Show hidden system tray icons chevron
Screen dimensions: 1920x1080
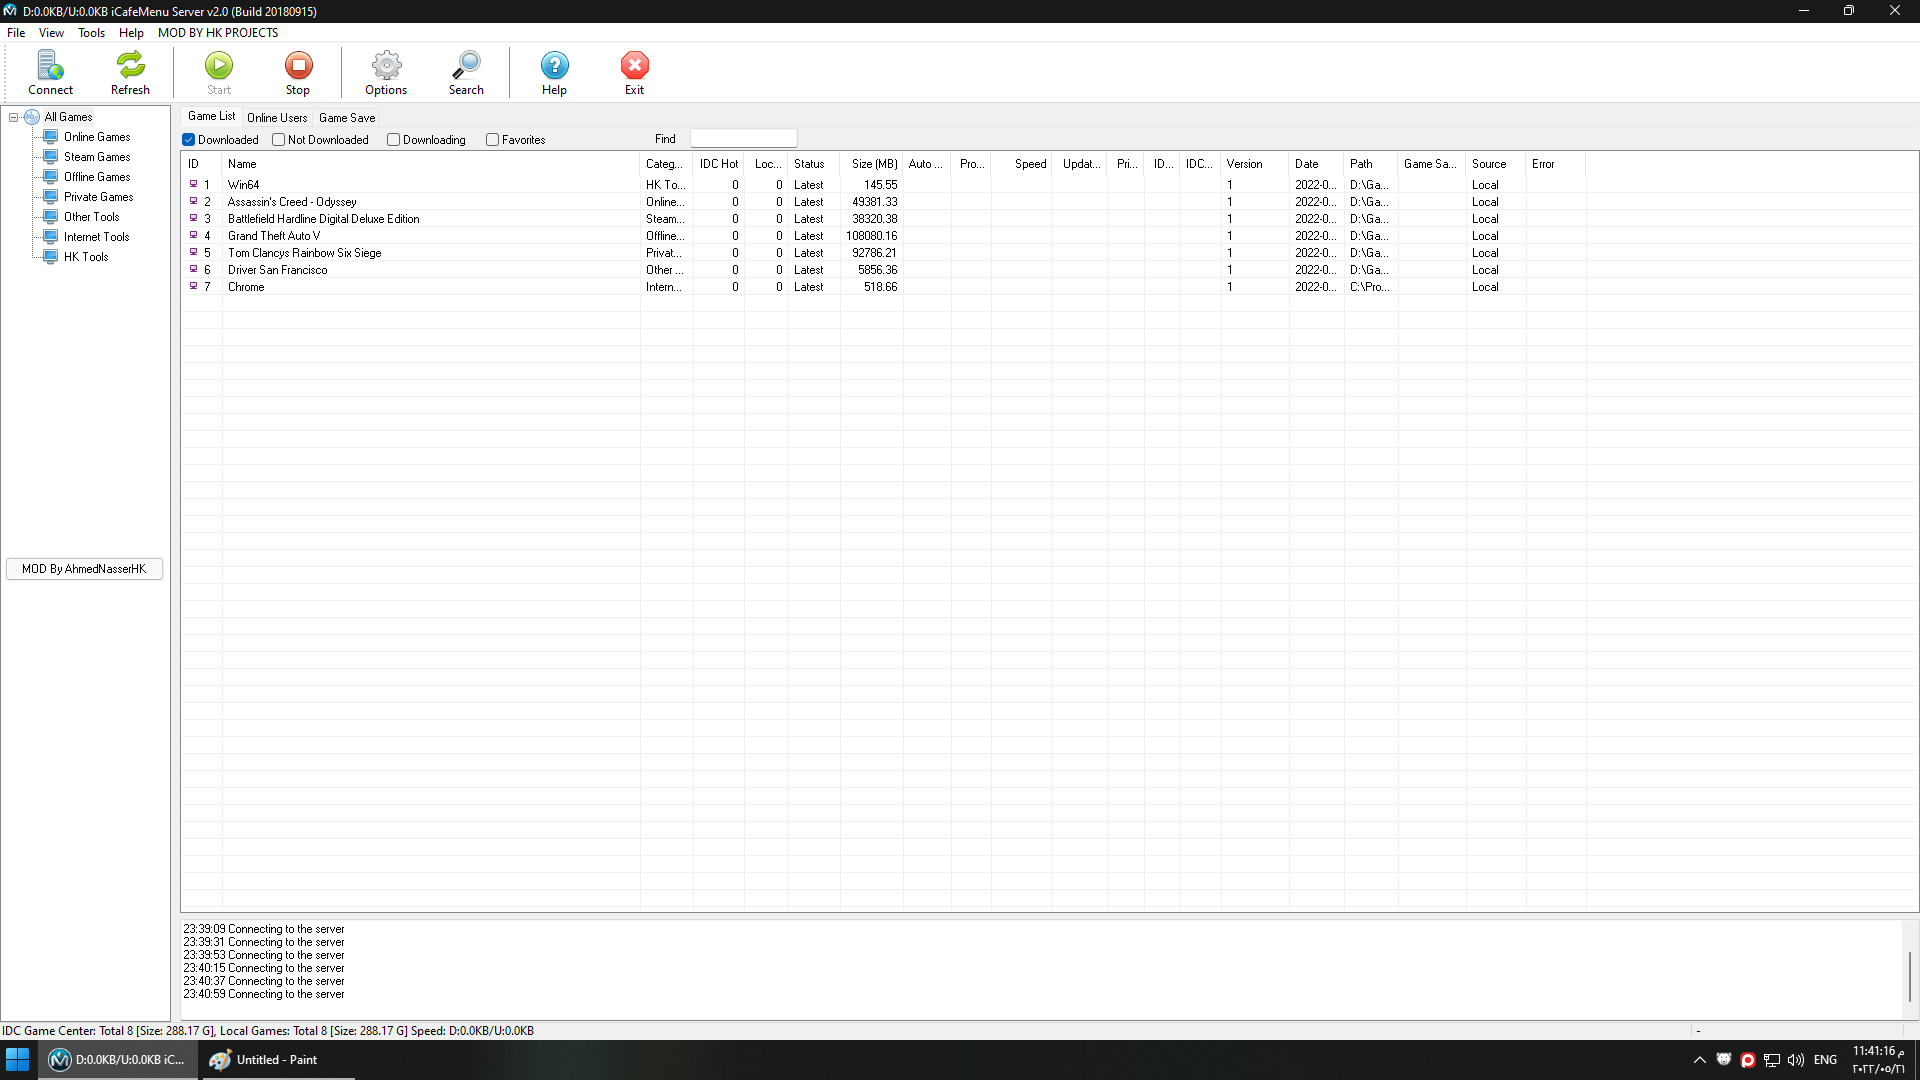click(x=1699, y=1060)
